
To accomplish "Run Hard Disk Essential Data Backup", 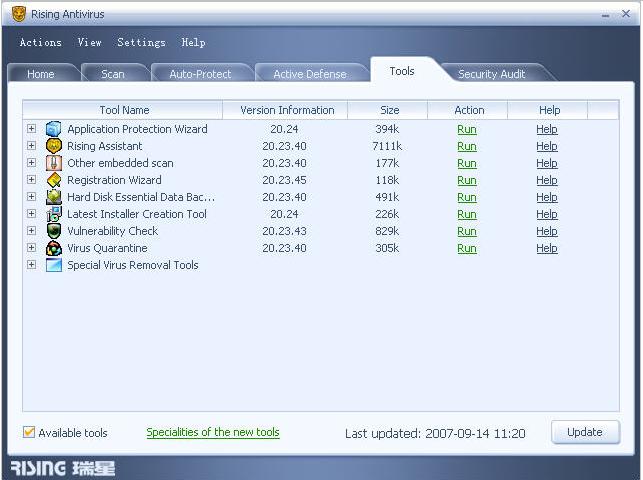I will click(467, 197).
